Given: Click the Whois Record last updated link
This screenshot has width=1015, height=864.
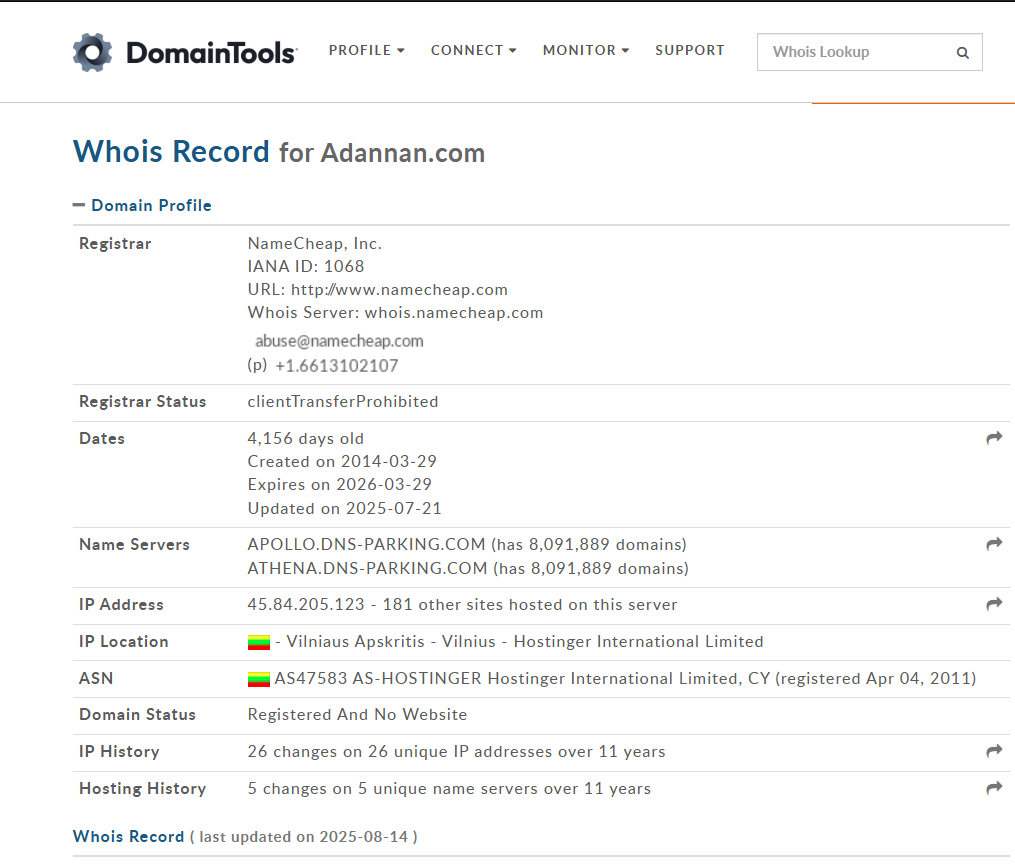Looking at the screenshot, I should click(x=128, y=836).
